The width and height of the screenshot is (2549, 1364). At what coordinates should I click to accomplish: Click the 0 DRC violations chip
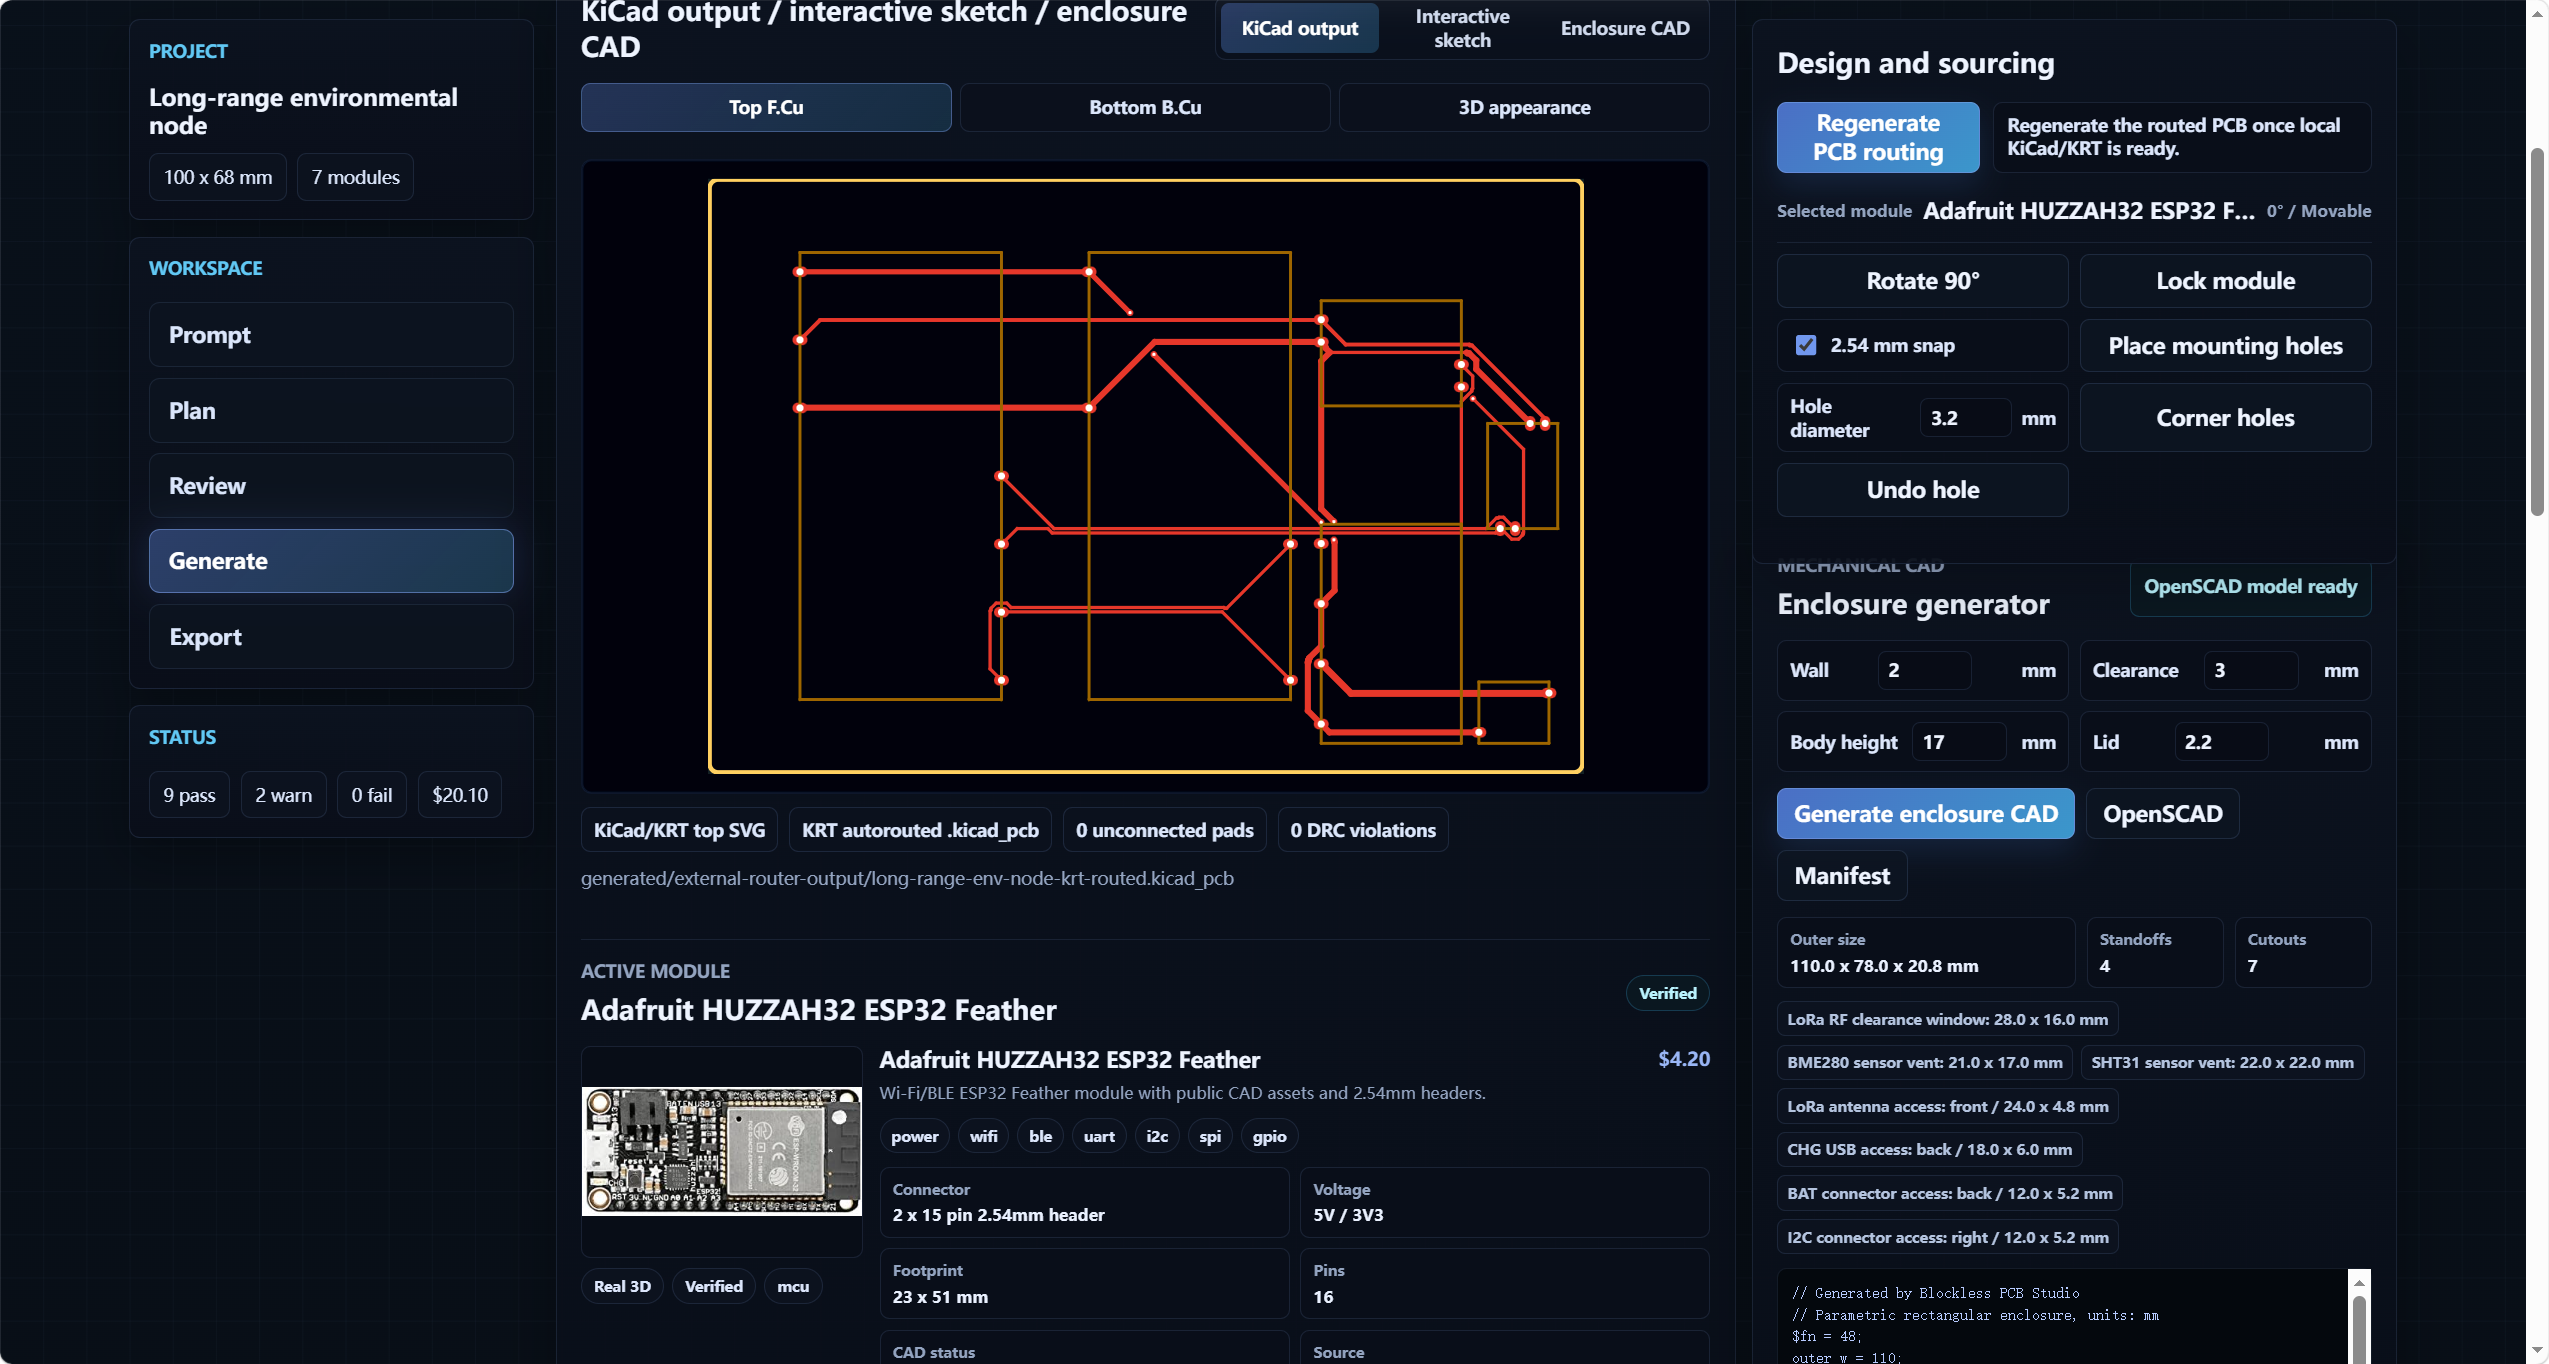coord(1362,830)
